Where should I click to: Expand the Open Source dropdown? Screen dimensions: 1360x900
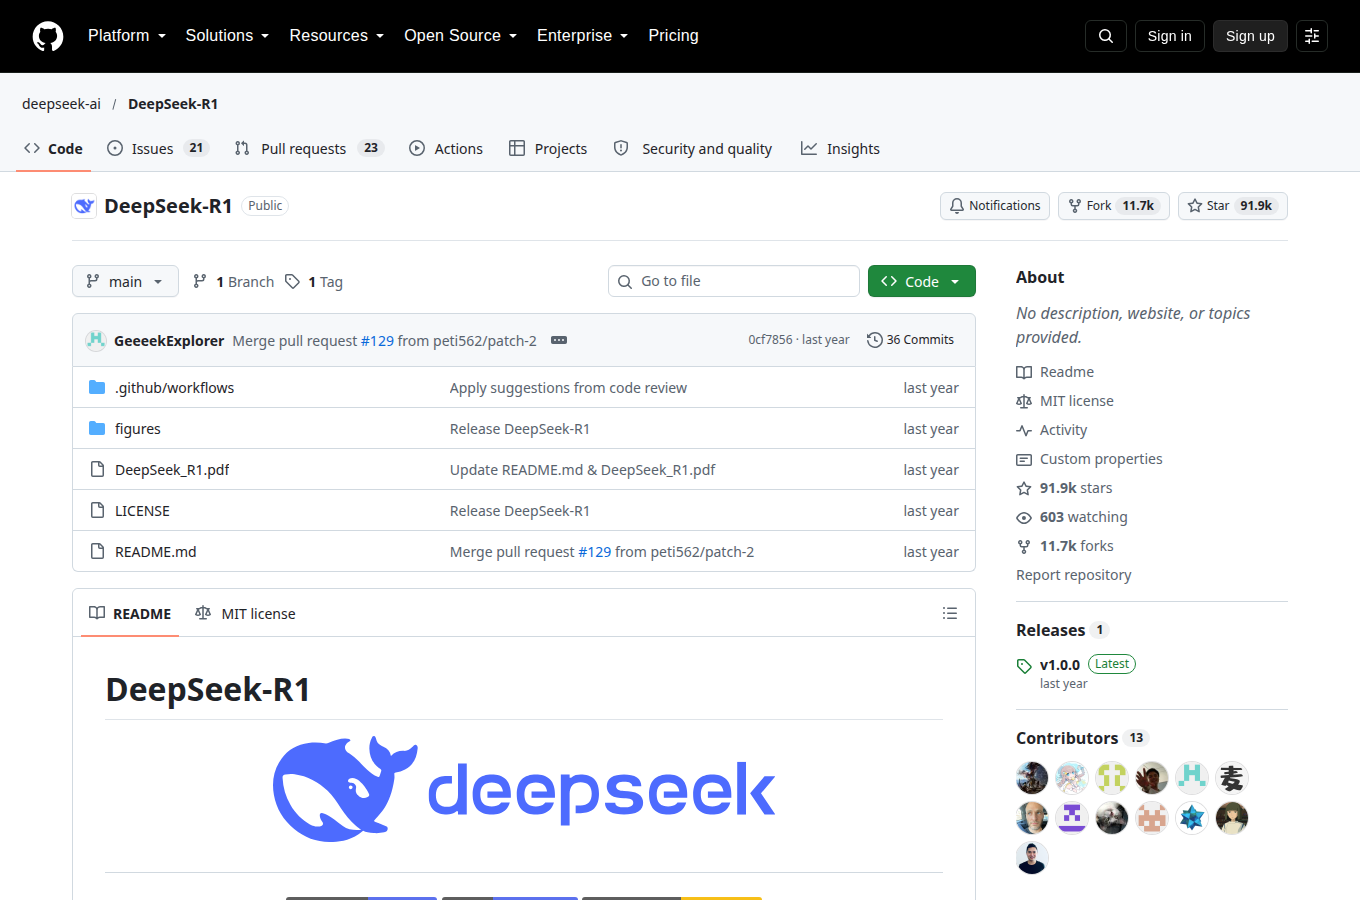[461, 36]
